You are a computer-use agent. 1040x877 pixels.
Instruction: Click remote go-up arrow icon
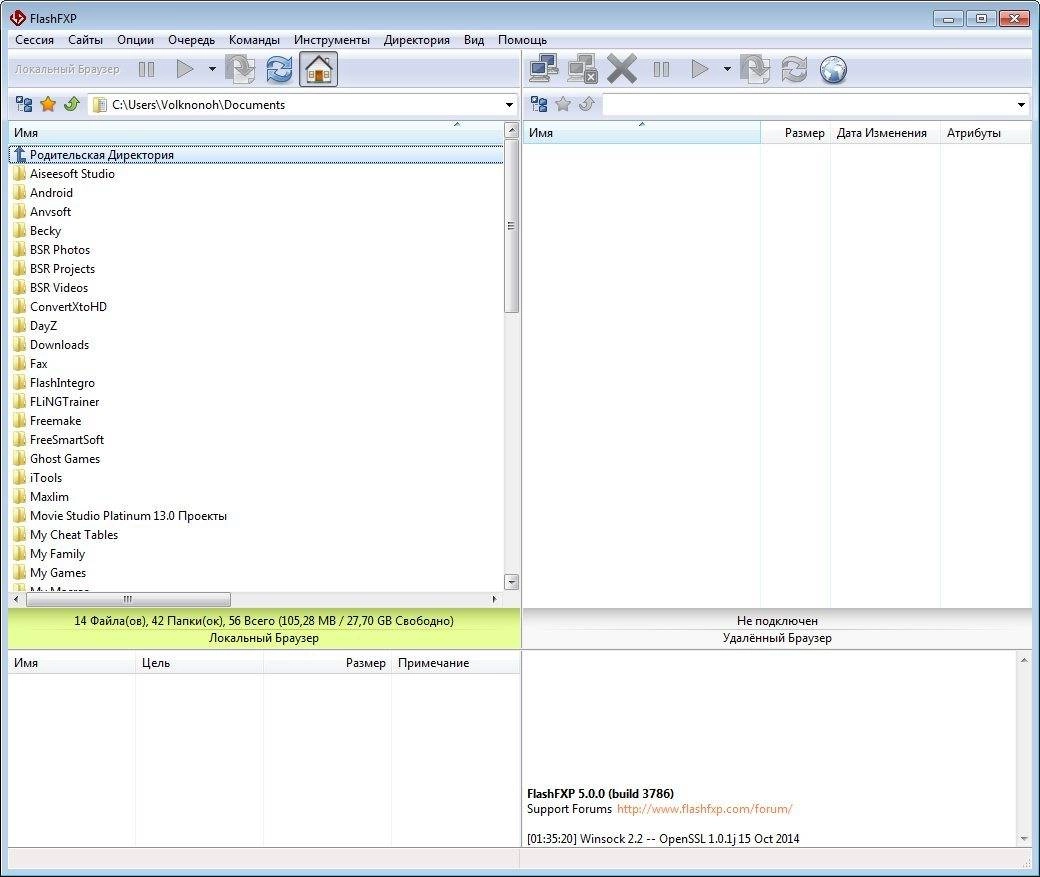pos(586,104)
